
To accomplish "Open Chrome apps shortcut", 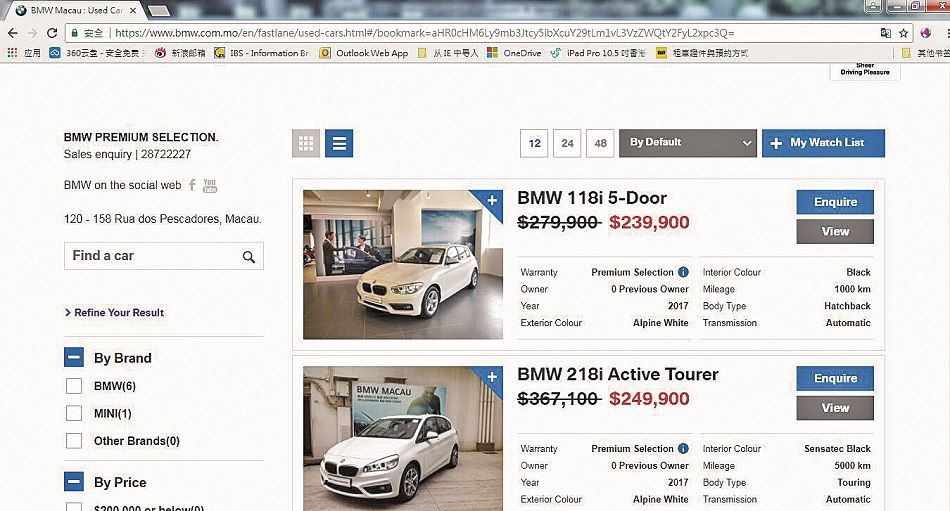I will click(x=24, y=53).
